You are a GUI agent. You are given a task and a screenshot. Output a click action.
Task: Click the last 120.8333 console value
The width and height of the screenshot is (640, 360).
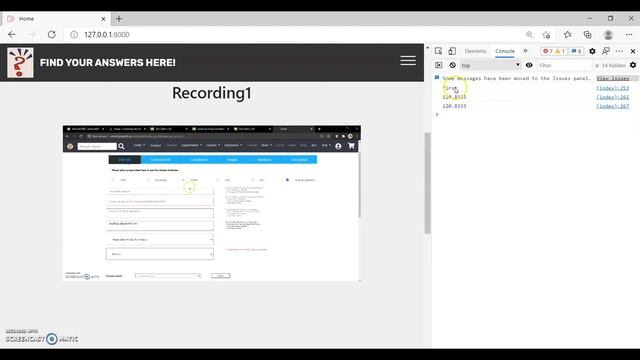tap(454, 106)
